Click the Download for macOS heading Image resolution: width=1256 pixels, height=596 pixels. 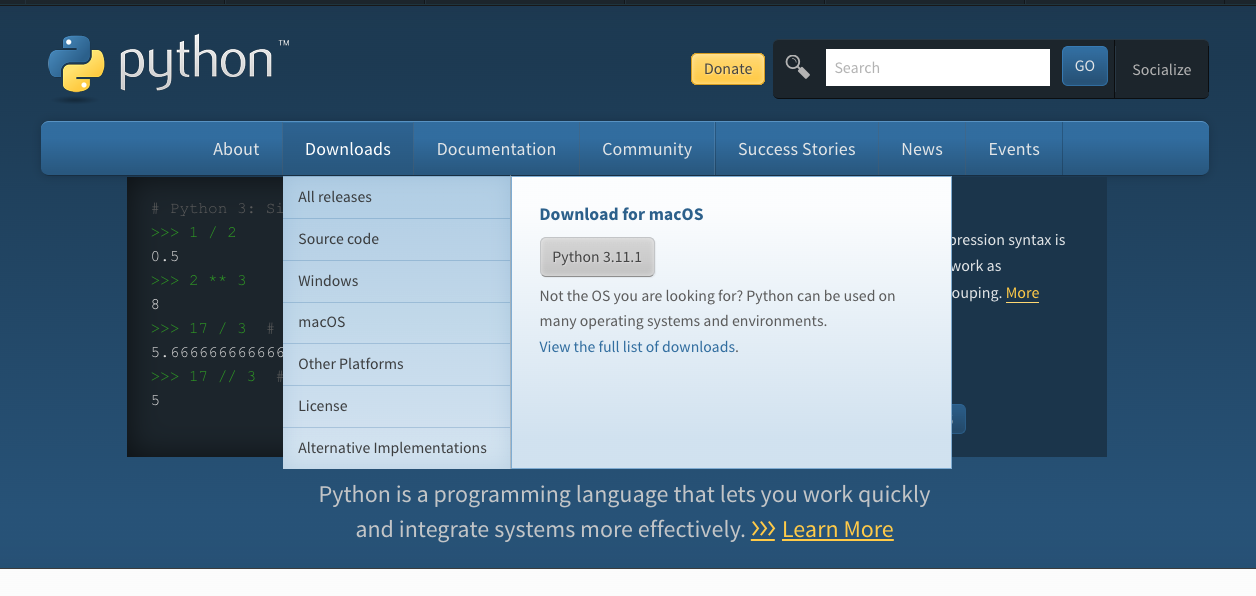pos(621,214)
